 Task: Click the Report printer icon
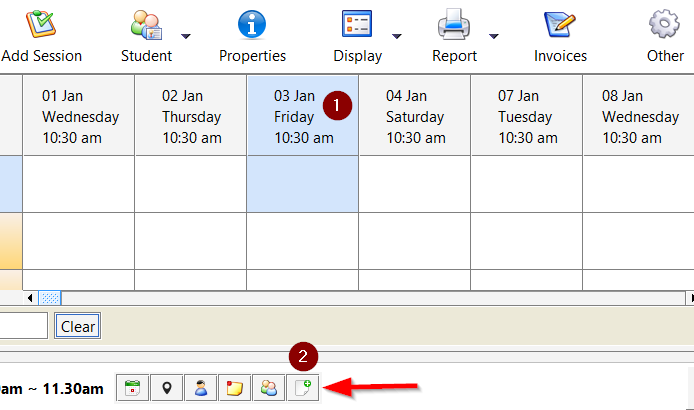(454, 24)
